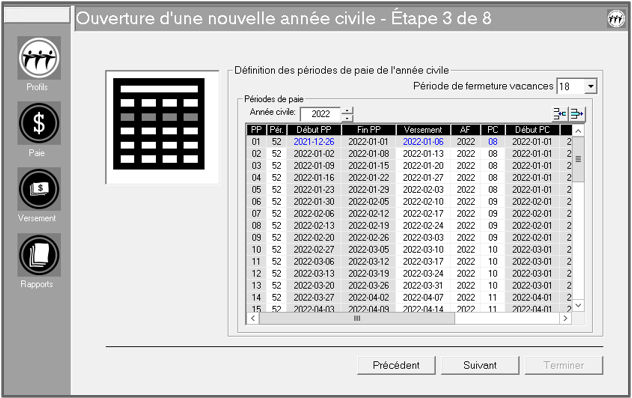The image size is (632, 398).
Task: Select PP row number 01
Action: pos(256,142)
